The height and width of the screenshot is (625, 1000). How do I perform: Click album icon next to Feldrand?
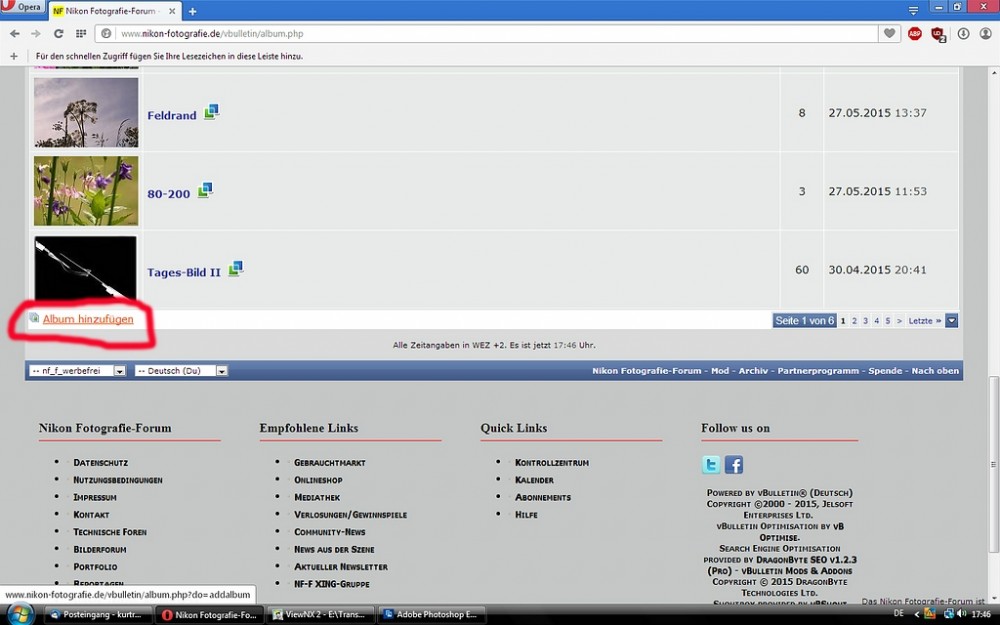coord(212,112)
